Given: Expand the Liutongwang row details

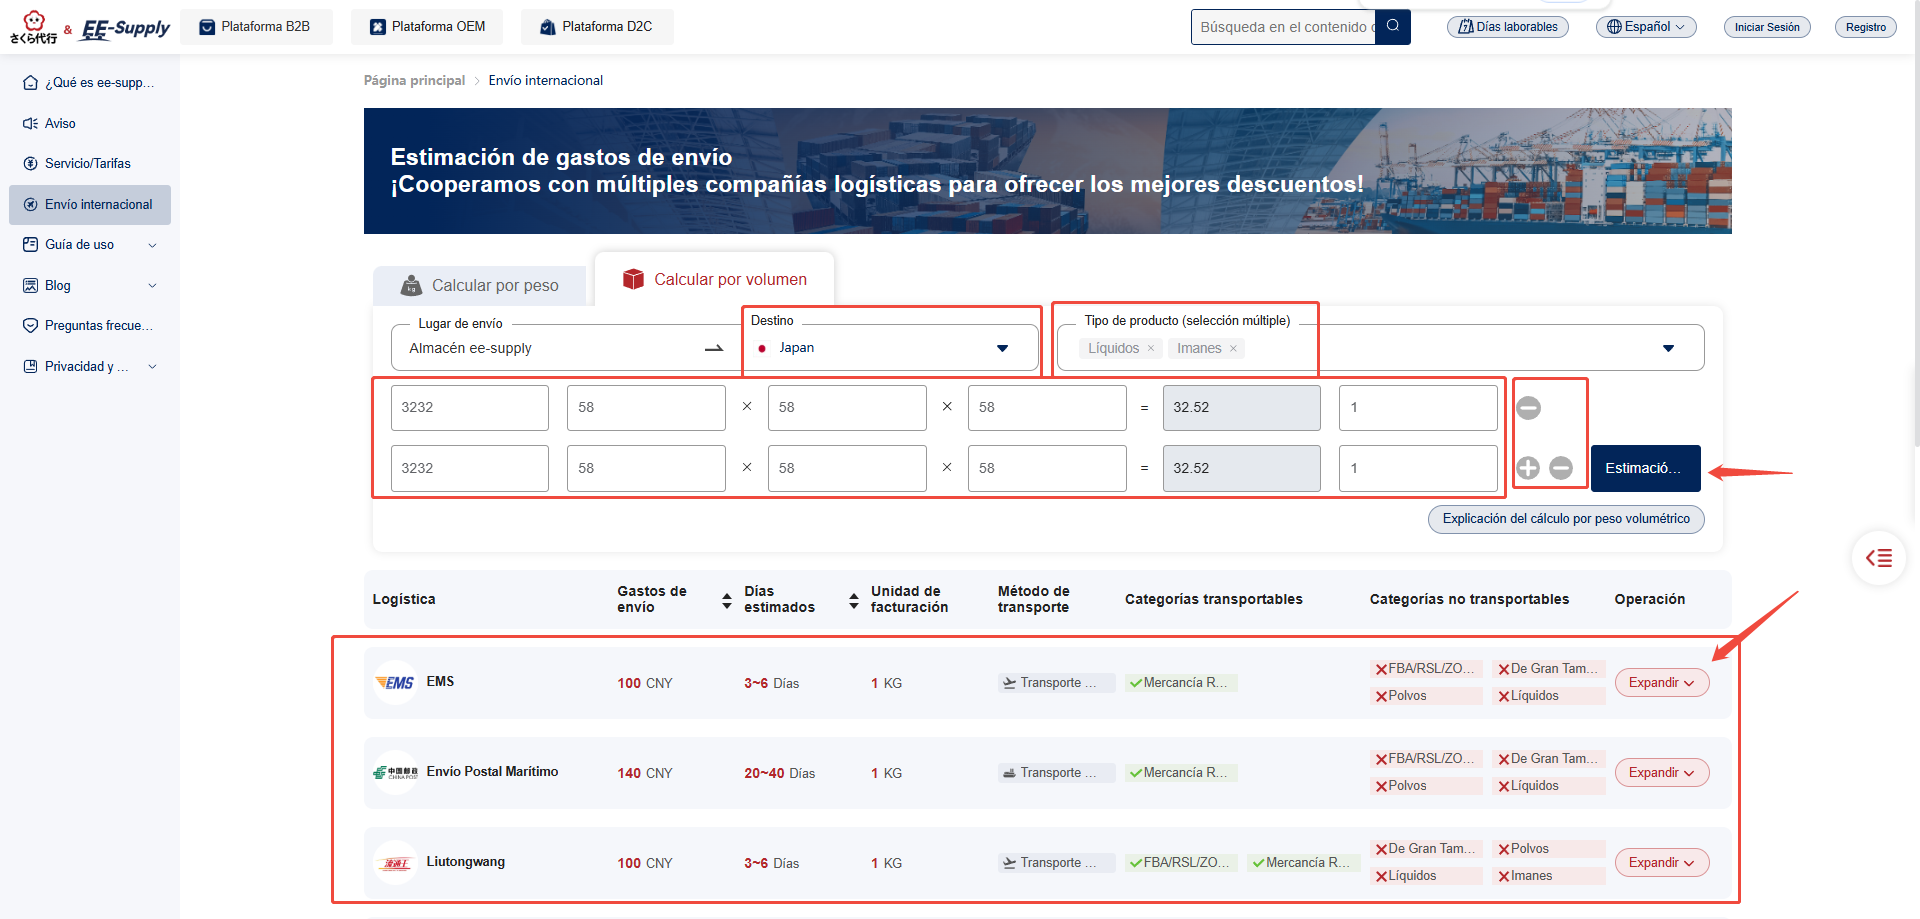Looking at the screenshot, I should click(1662, 863).
